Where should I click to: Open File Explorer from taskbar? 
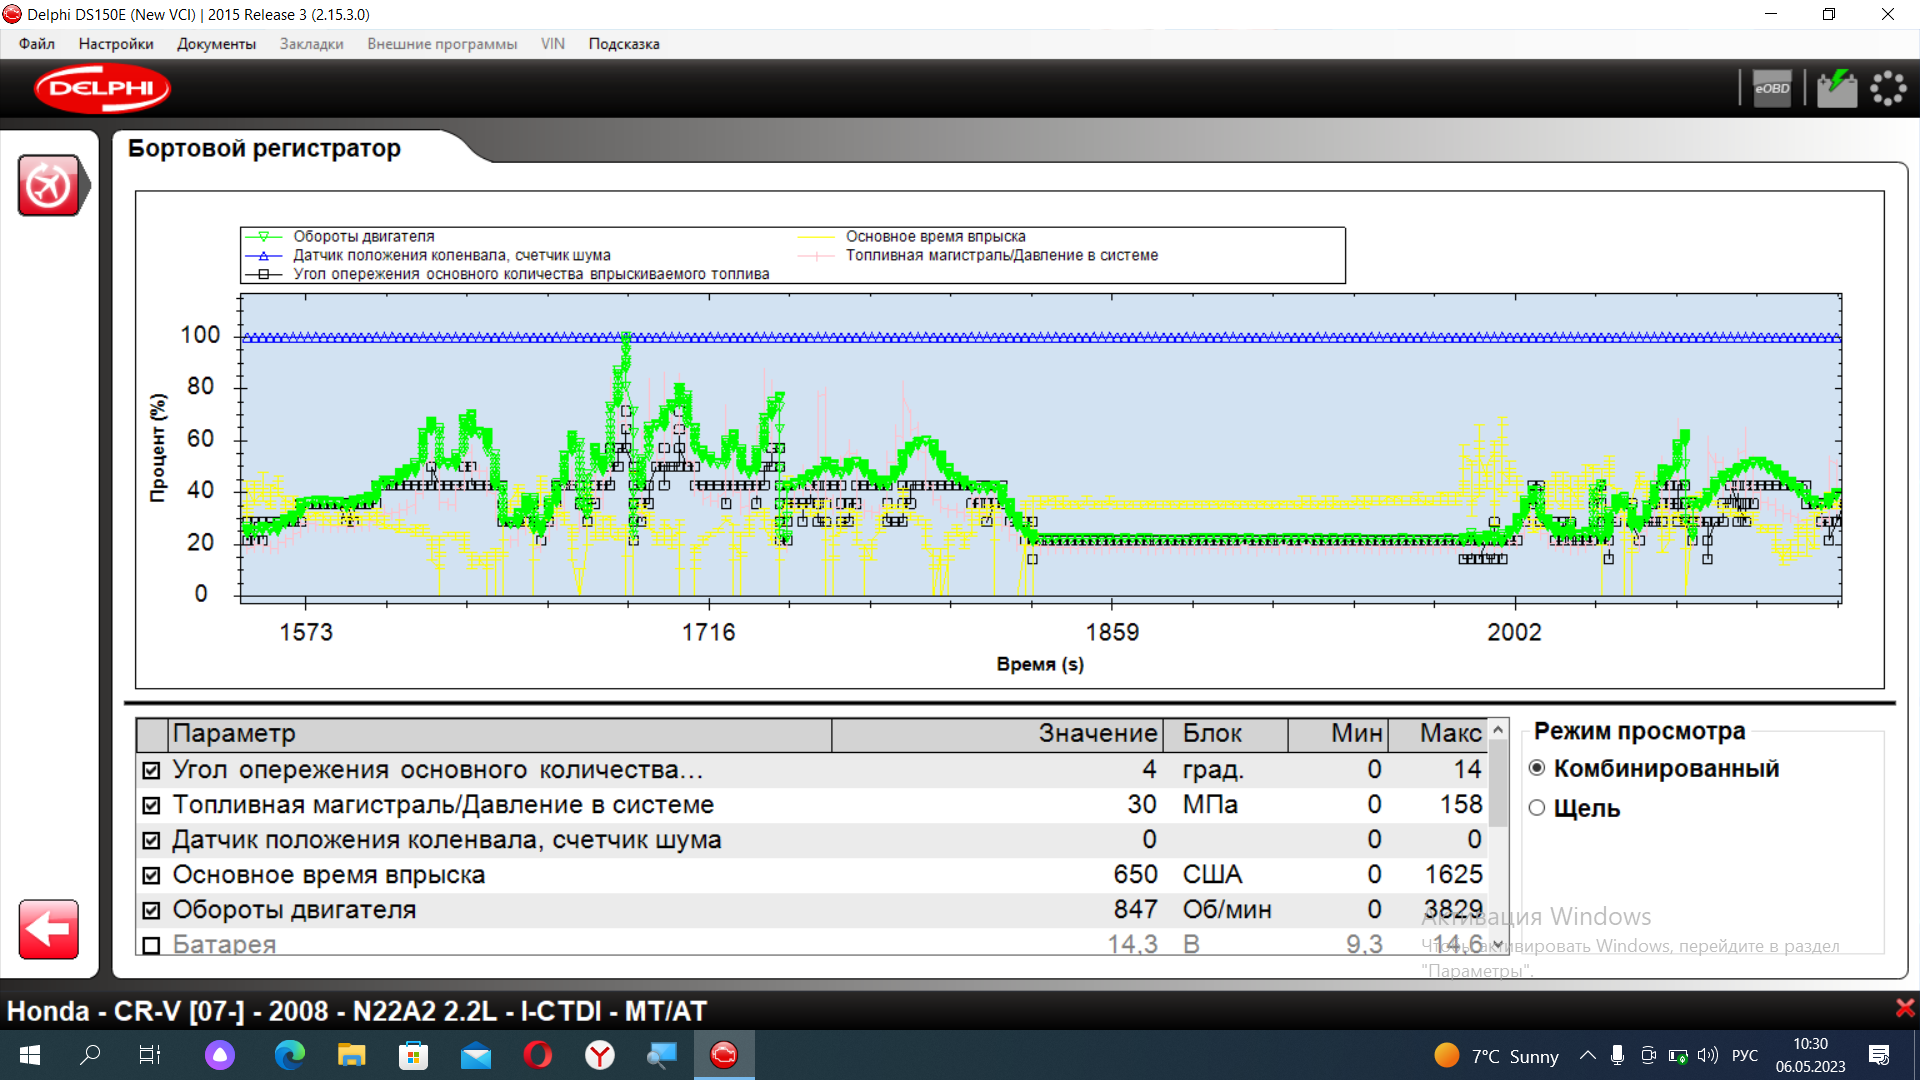pos(352,1055)
